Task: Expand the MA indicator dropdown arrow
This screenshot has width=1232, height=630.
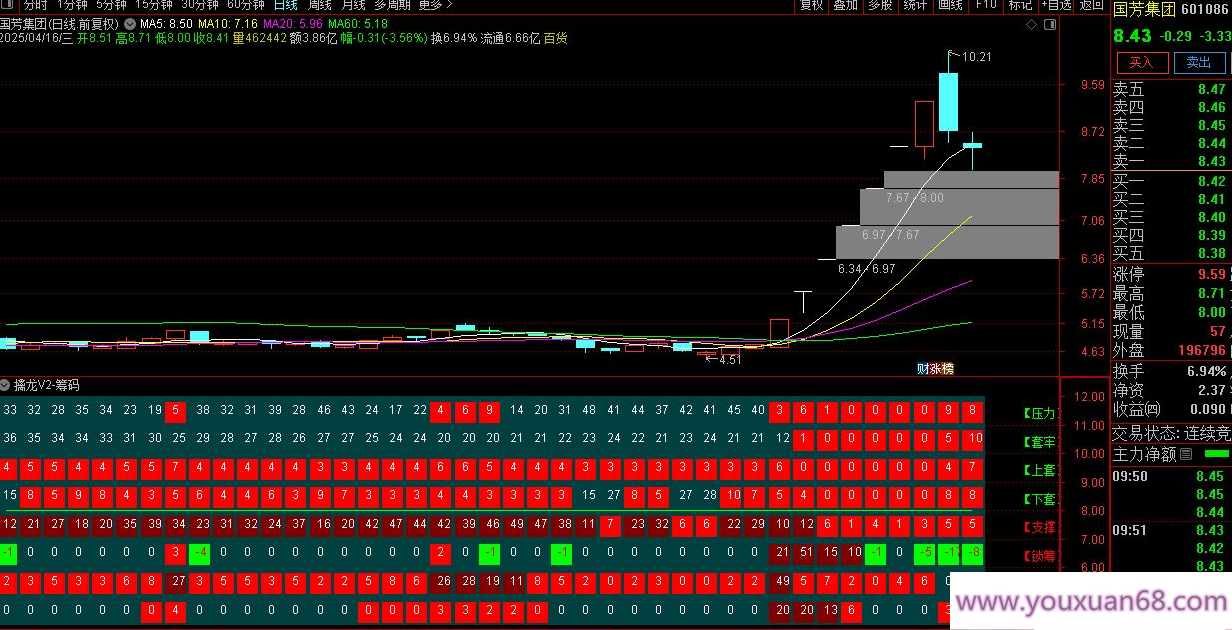Action: (130, 23)
